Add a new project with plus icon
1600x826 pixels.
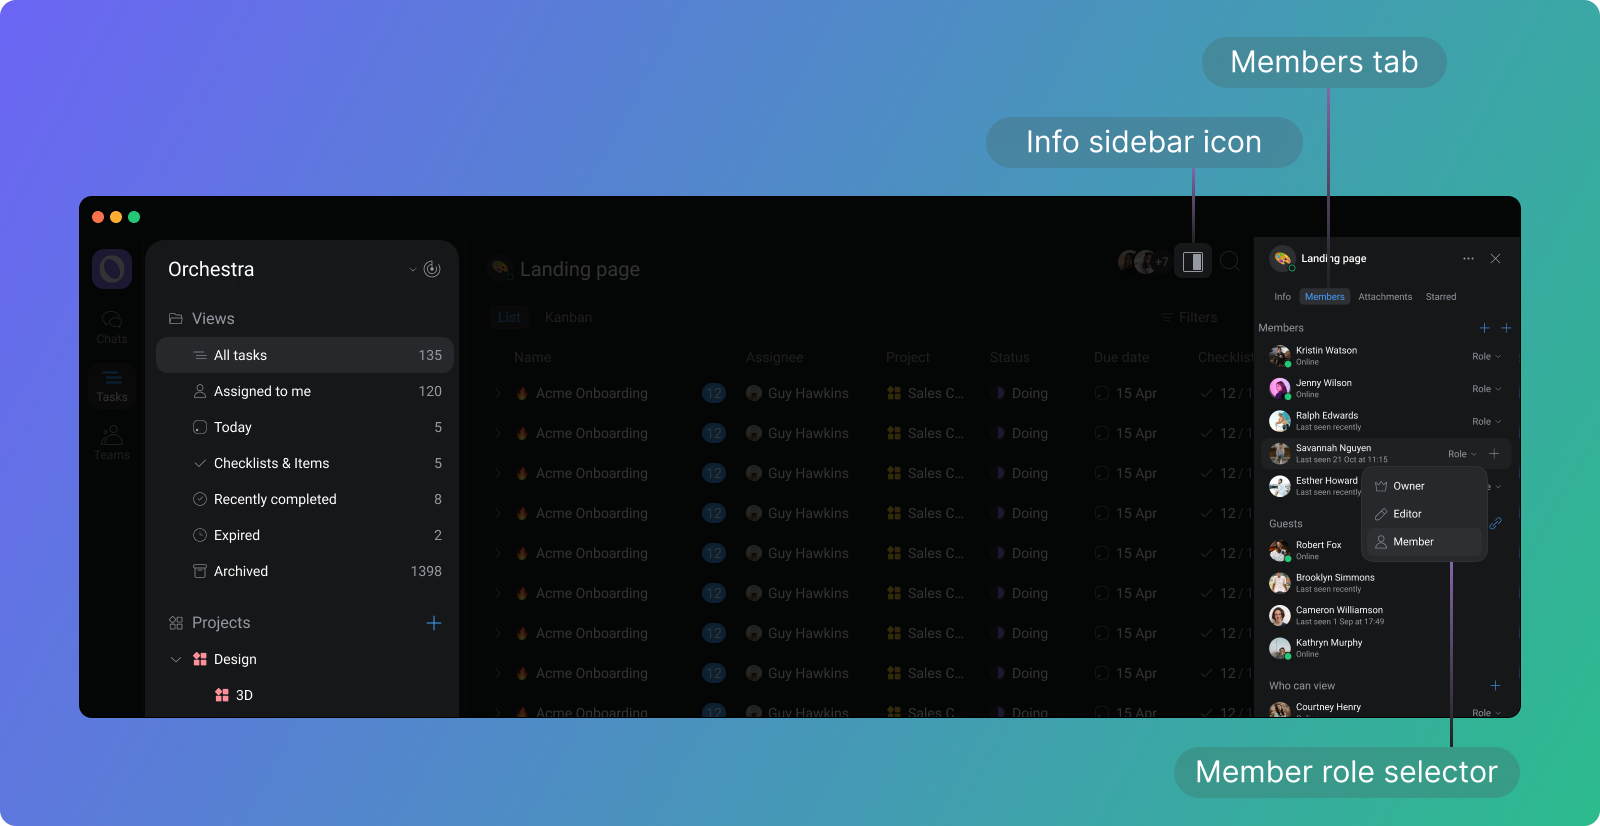(x=434, y=623)
